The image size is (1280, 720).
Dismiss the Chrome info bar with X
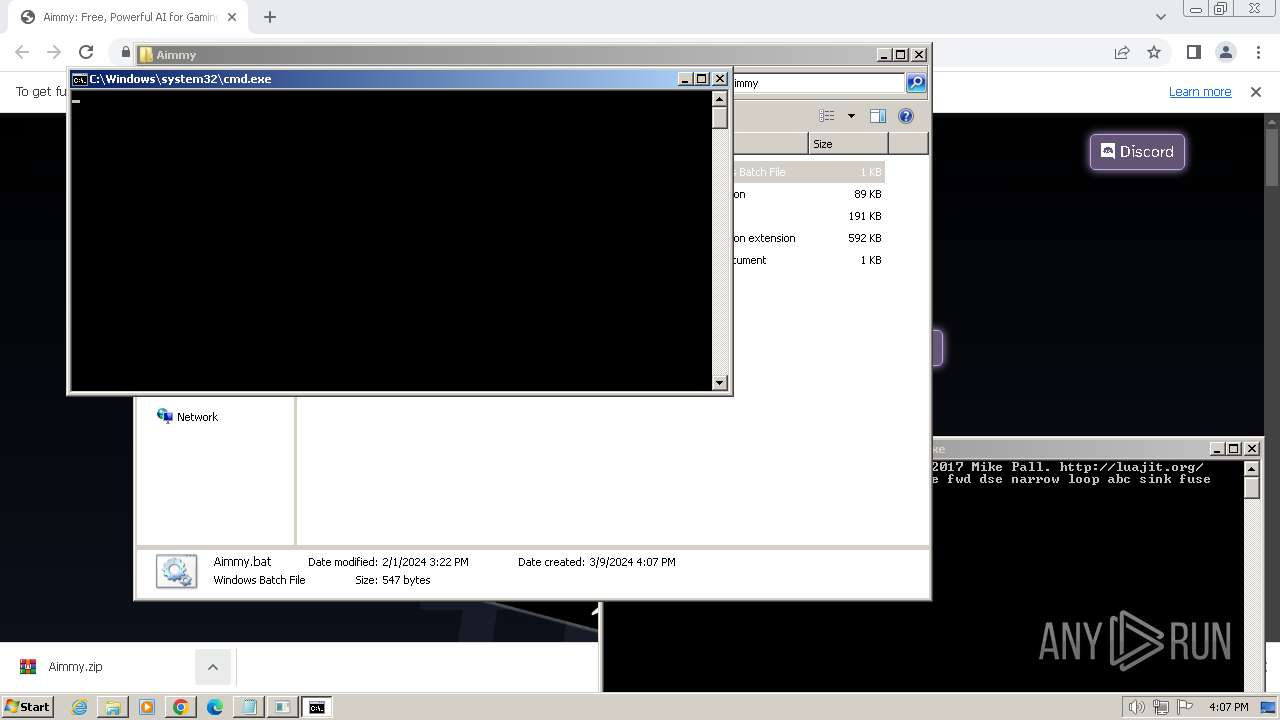(x=1256, y=91)
